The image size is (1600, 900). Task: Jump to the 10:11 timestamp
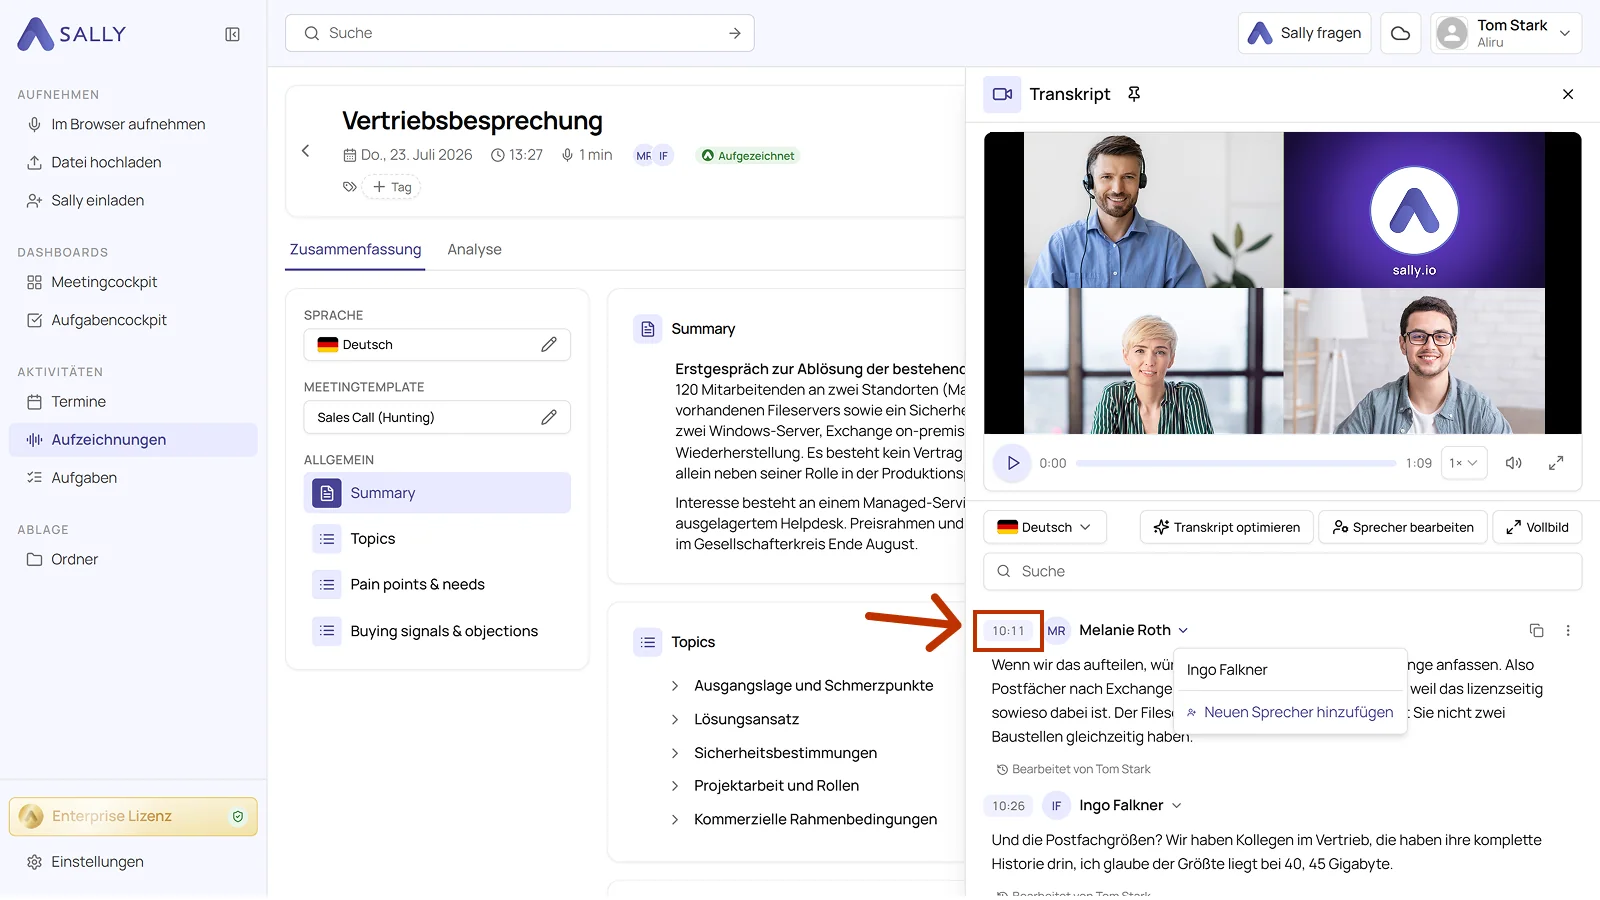coord(1008,631)
